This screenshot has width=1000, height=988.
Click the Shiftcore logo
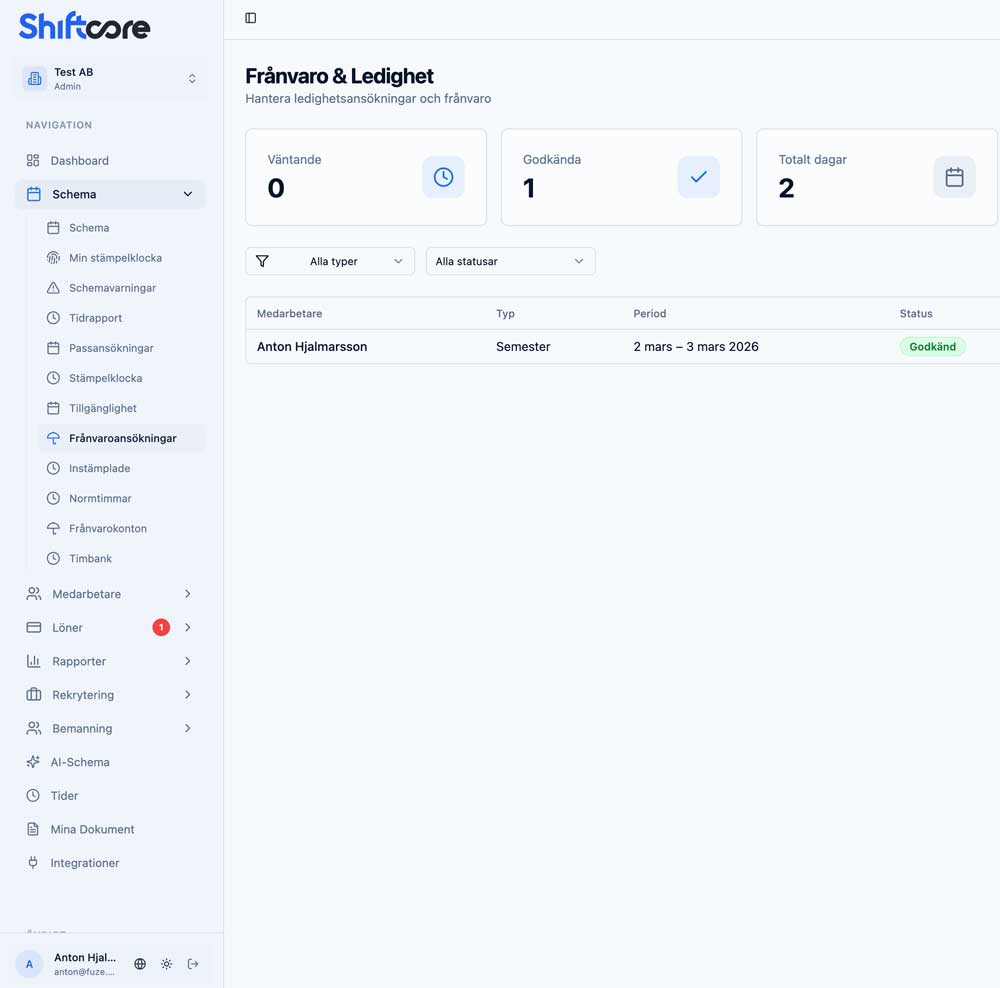click(x=84, y=26)
